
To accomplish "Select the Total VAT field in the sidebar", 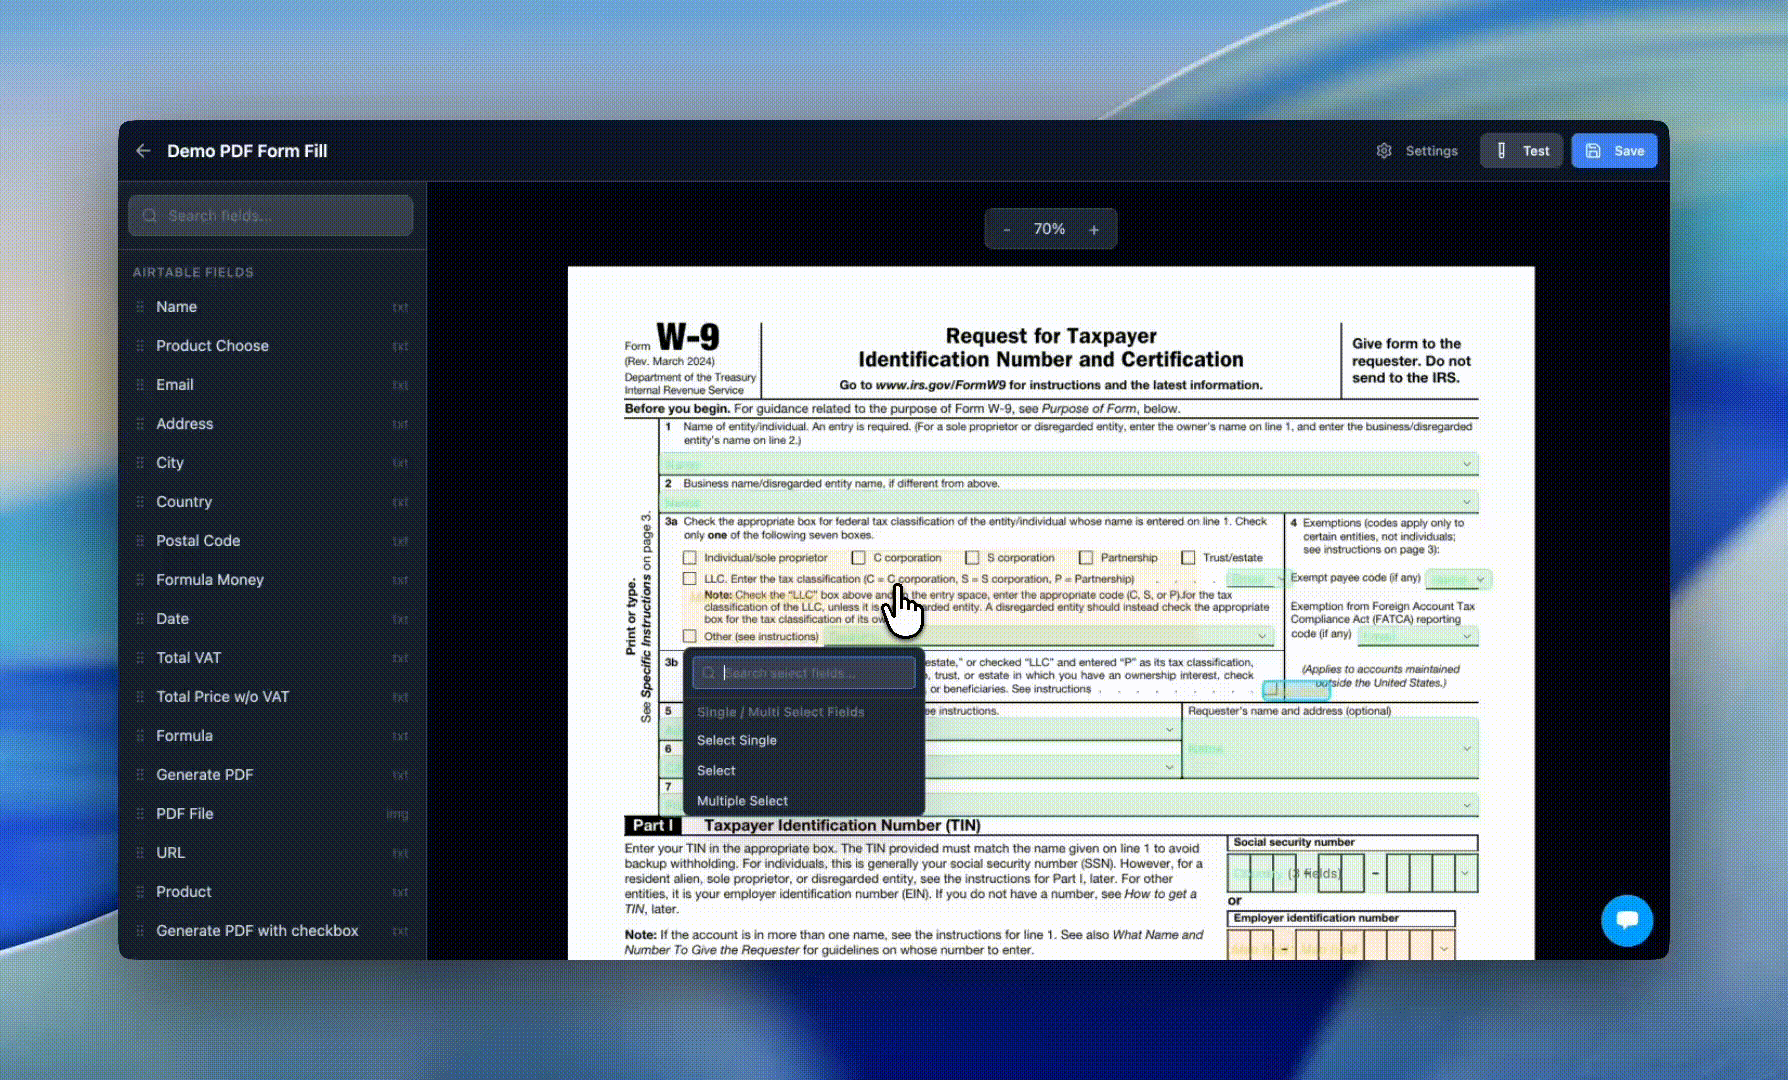I will [x=272, y=658].
